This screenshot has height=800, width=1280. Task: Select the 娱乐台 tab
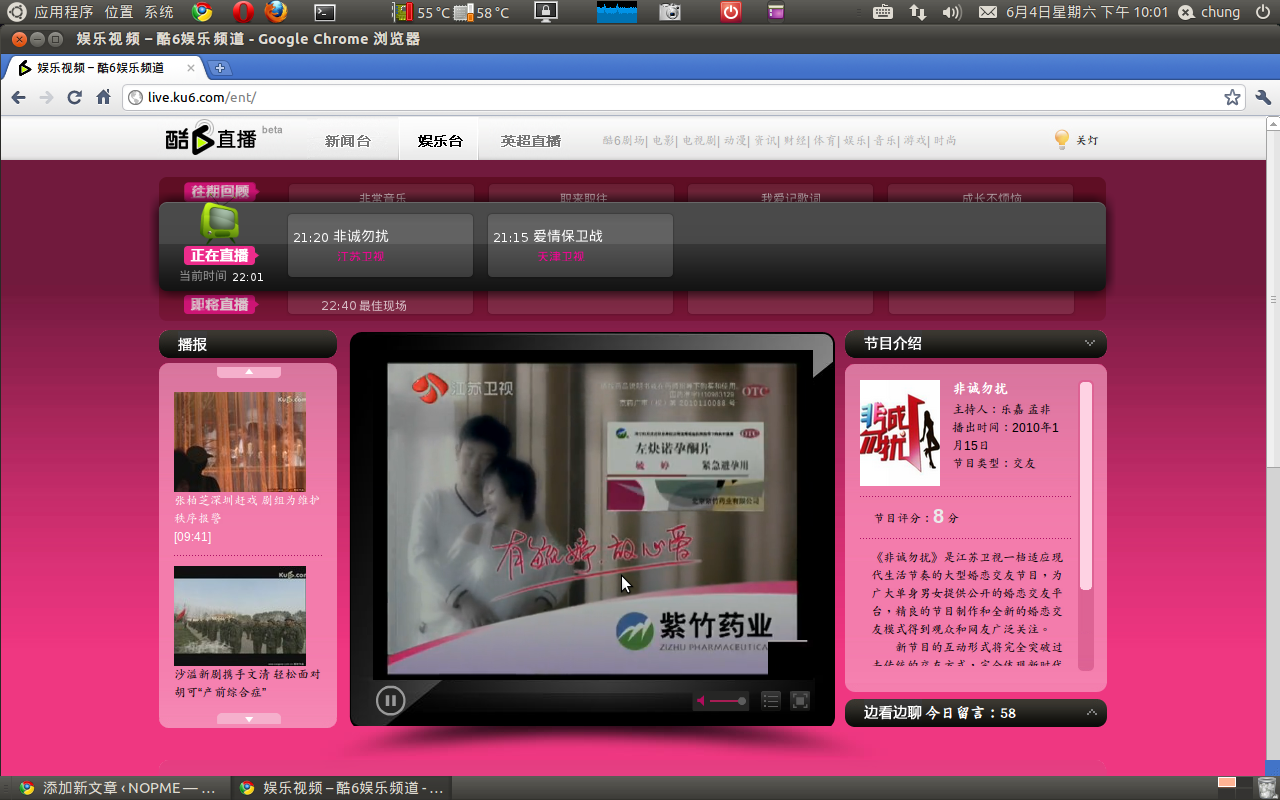(x=440, y=141)
